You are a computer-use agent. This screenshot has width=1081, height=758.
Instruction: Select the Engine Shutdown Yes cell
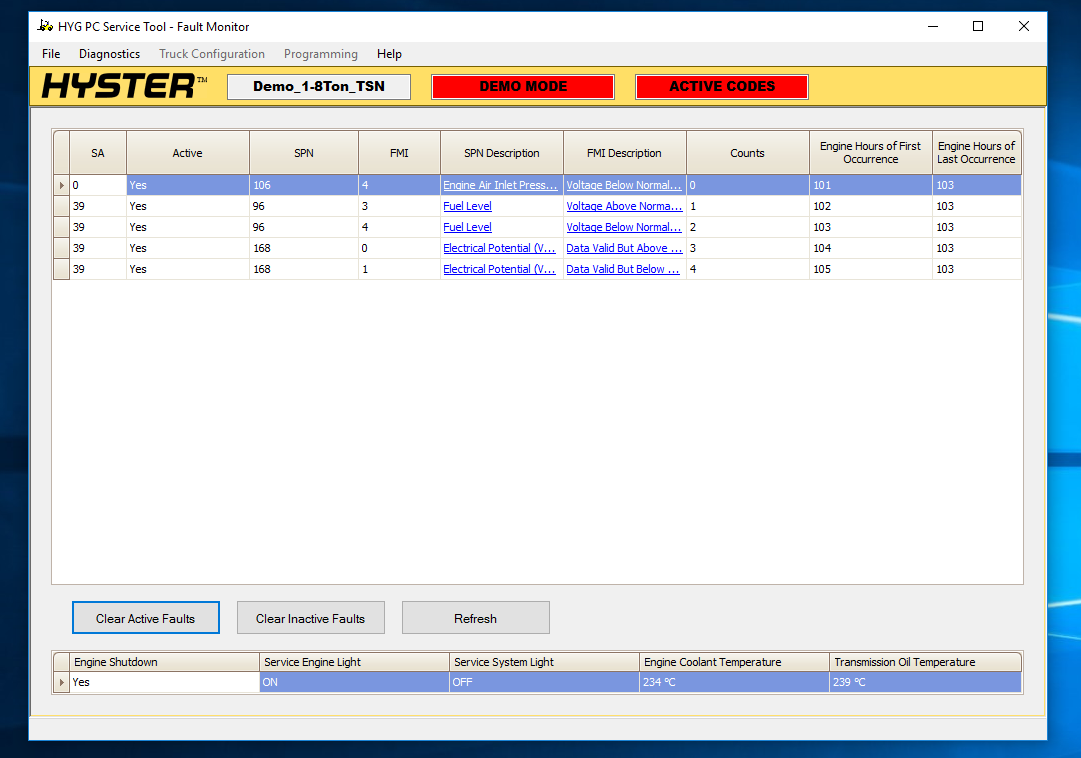coord(164,682)
